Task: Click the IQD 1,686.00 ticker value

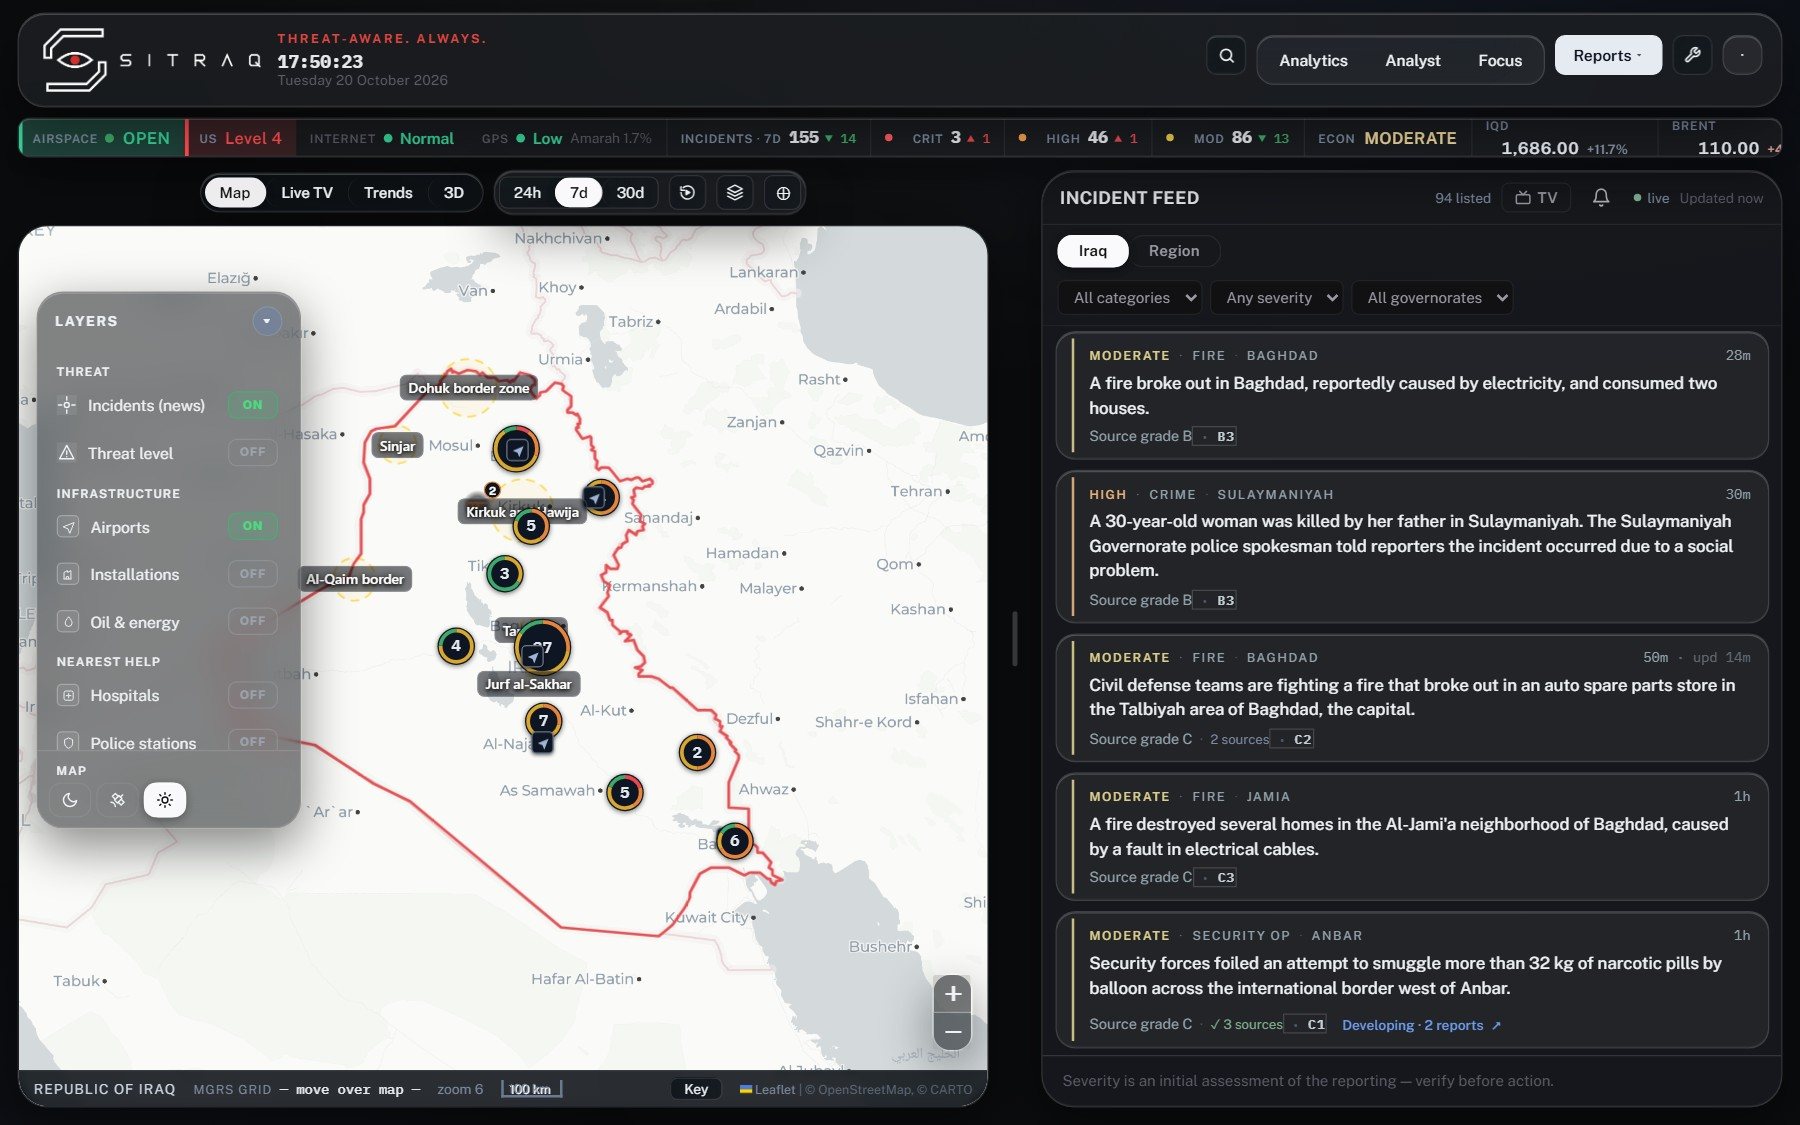Action: pos(1540,148)
